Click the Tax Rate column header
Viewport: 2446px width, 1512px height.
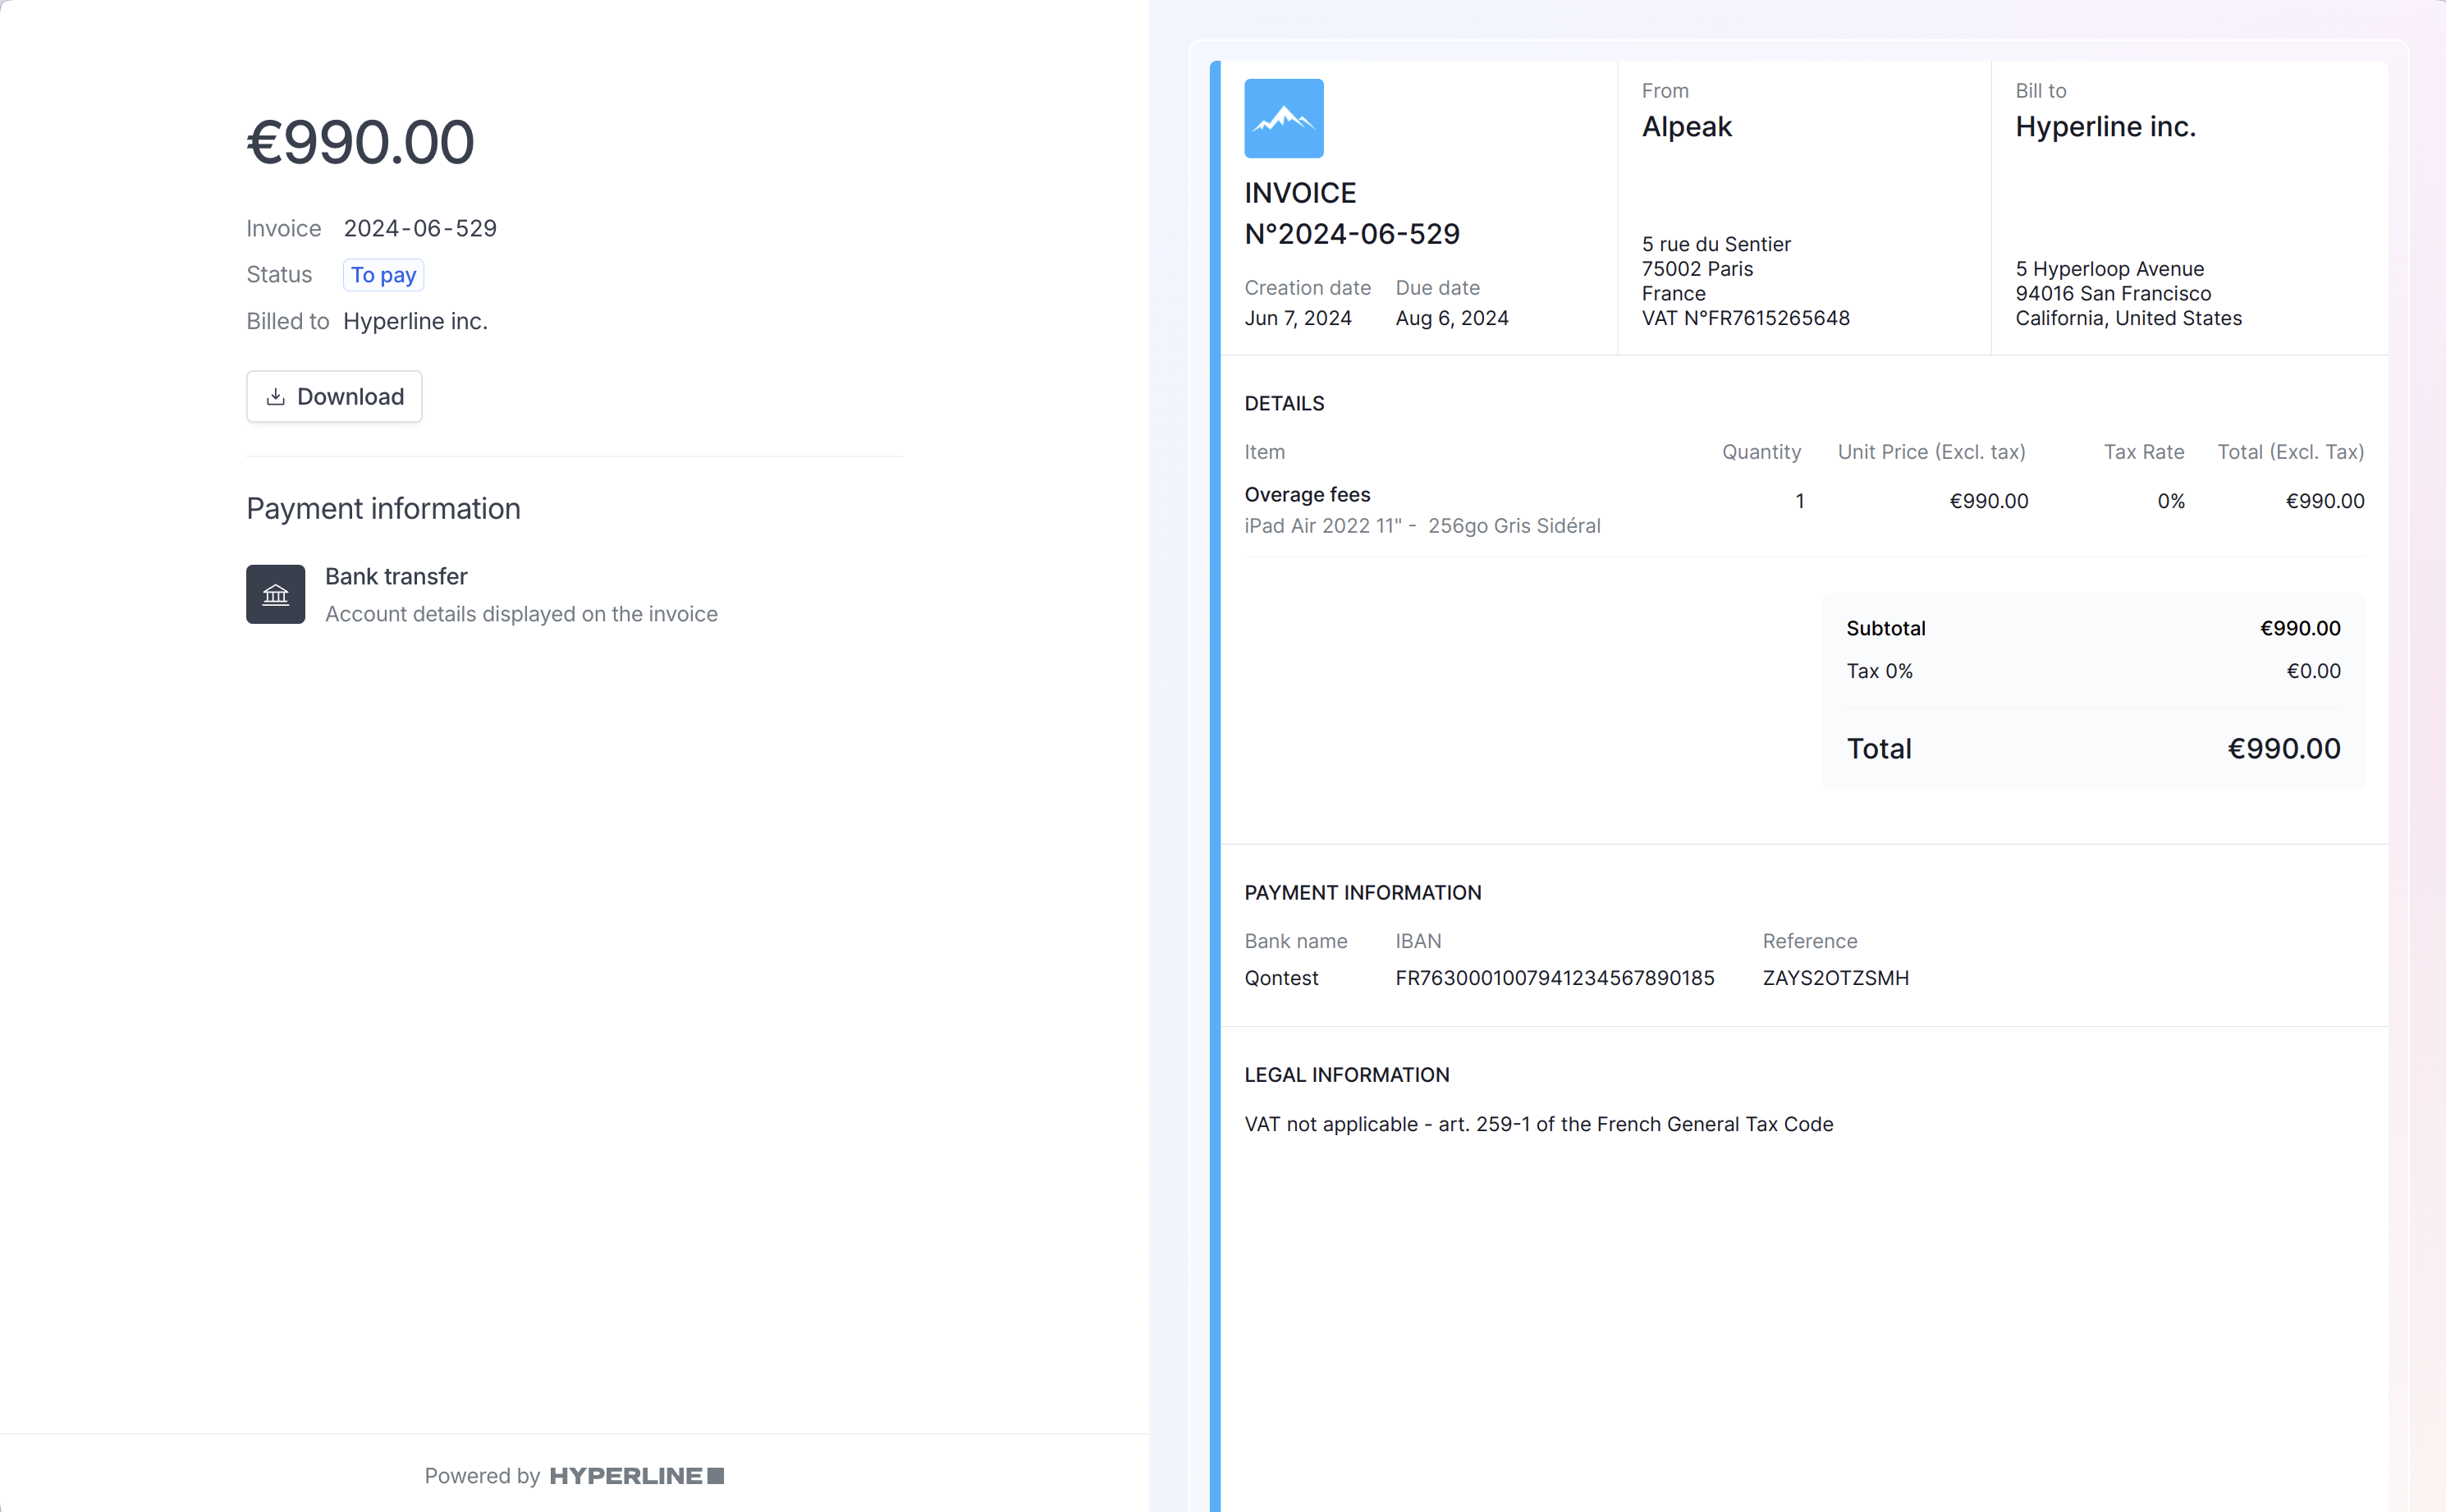(x=2143, y=452)
